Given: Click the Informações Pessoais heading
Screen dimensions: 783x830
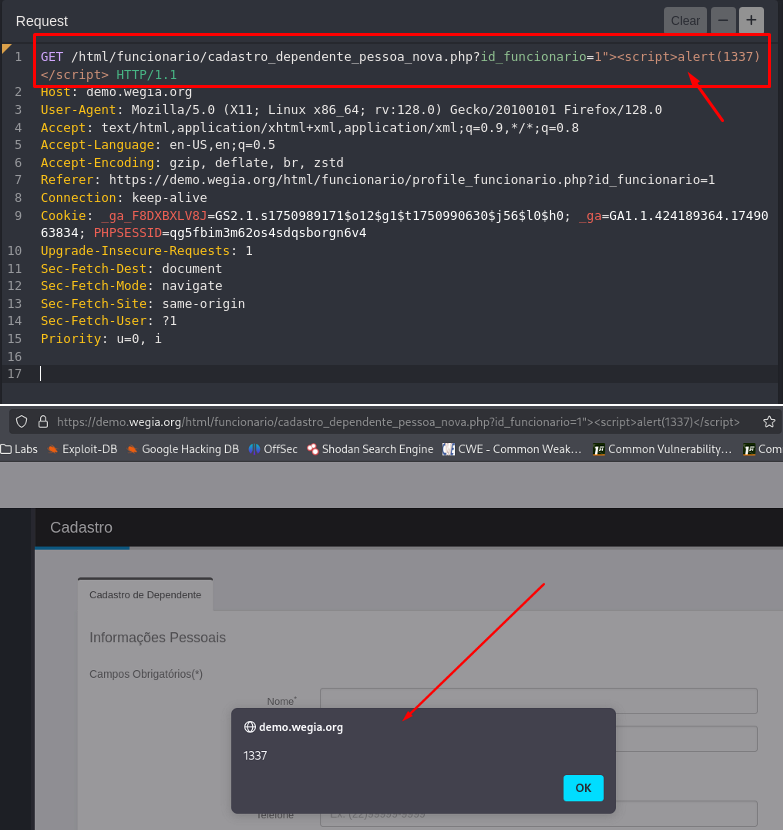Looking at the screenshot, I should tap(157, 637).
